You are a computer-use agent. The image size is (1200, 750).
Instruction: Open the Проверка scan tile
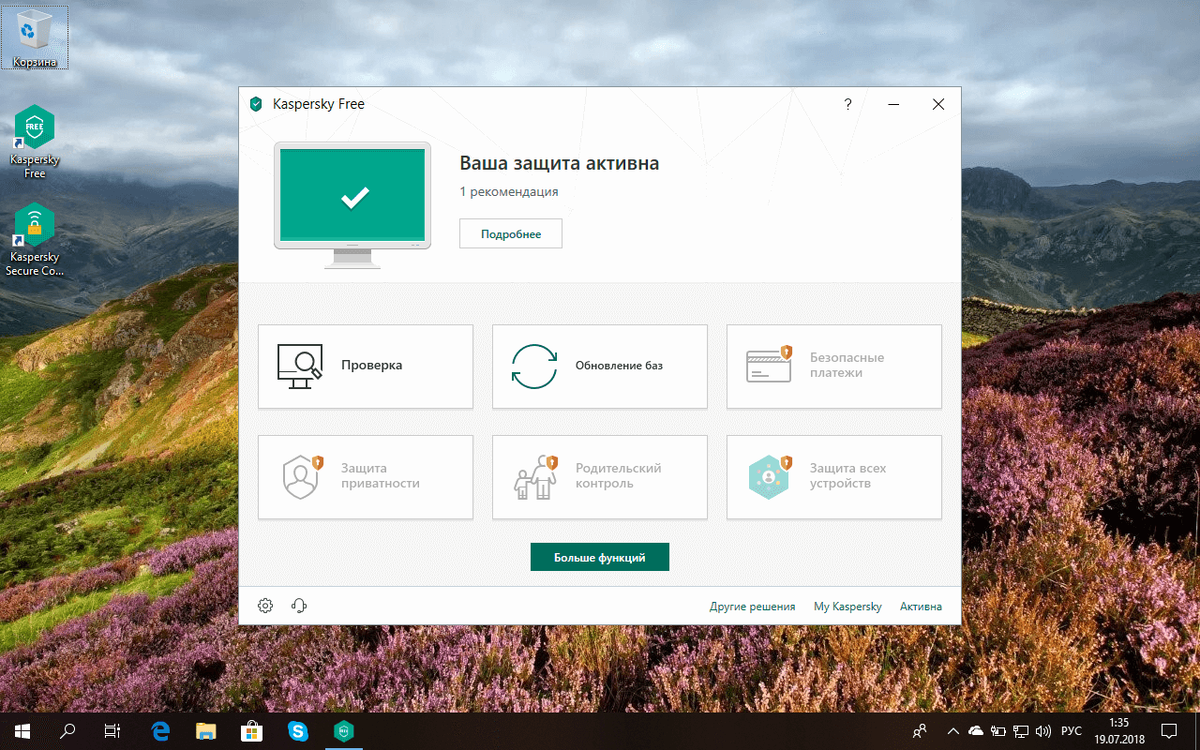[x=365, y=366]
